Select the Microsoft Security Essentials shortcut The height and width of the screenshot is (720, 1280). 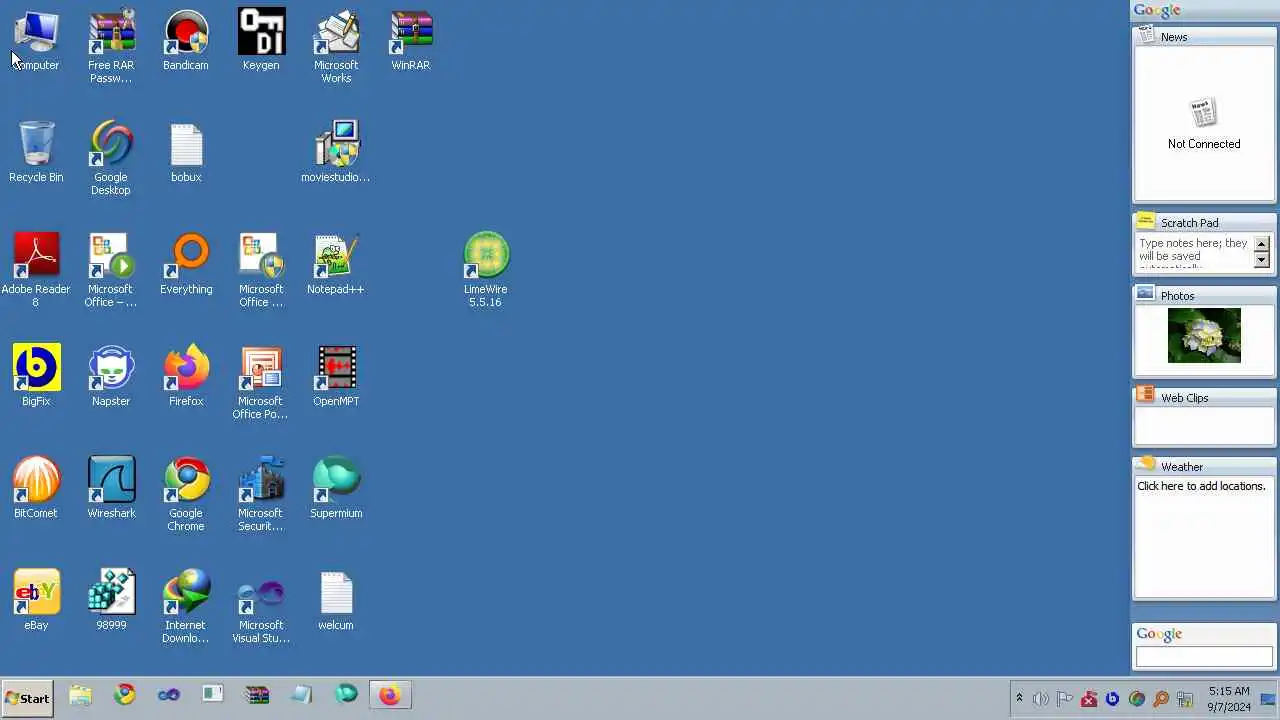coord(261,494)
